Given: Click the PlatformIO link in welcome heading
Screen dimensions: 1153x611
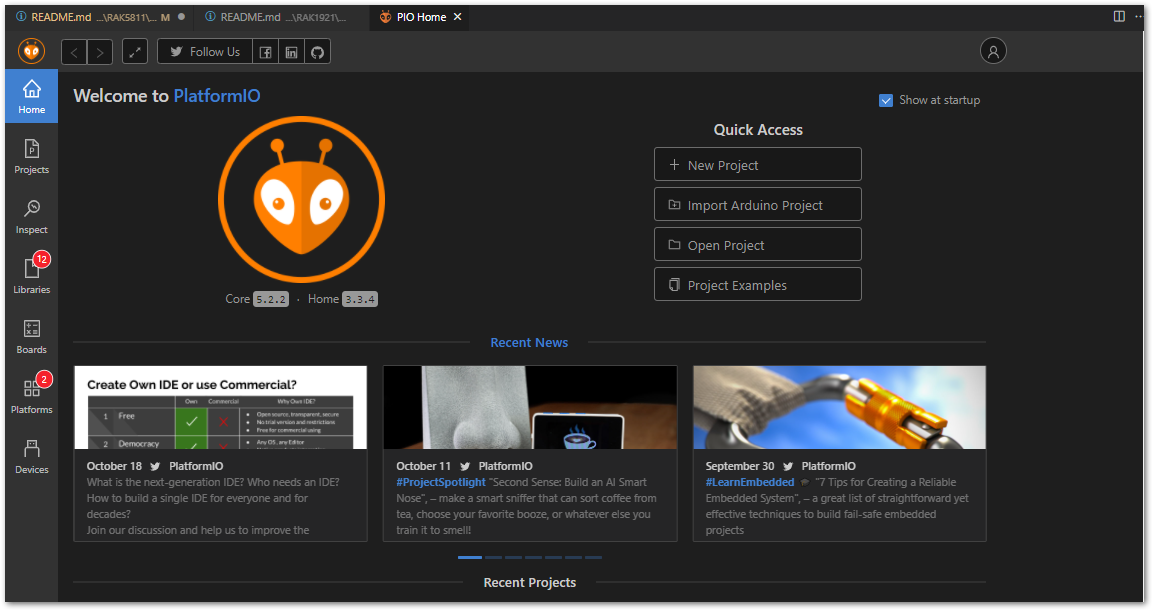Looking at the screenshot, I should [217, 96].
